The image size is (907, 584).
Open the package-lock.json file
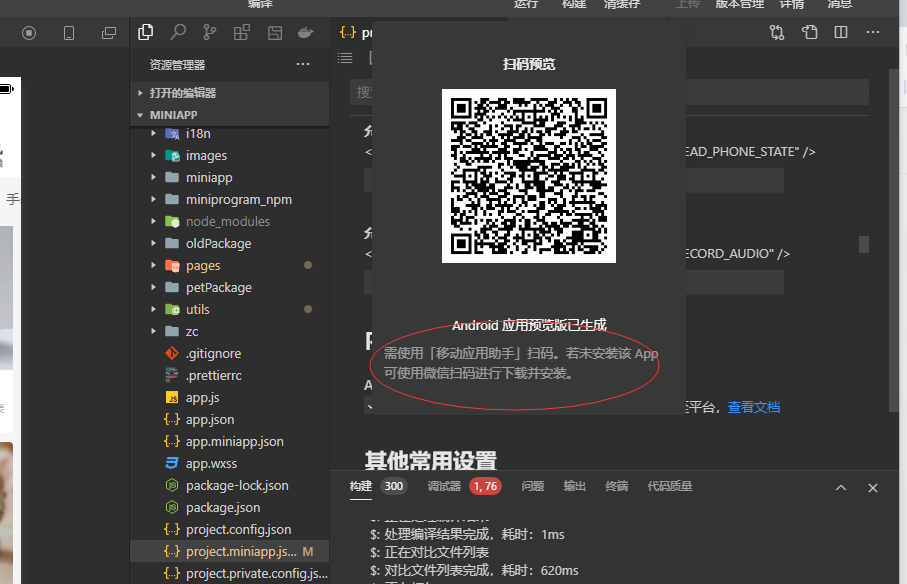coord(230,485)
